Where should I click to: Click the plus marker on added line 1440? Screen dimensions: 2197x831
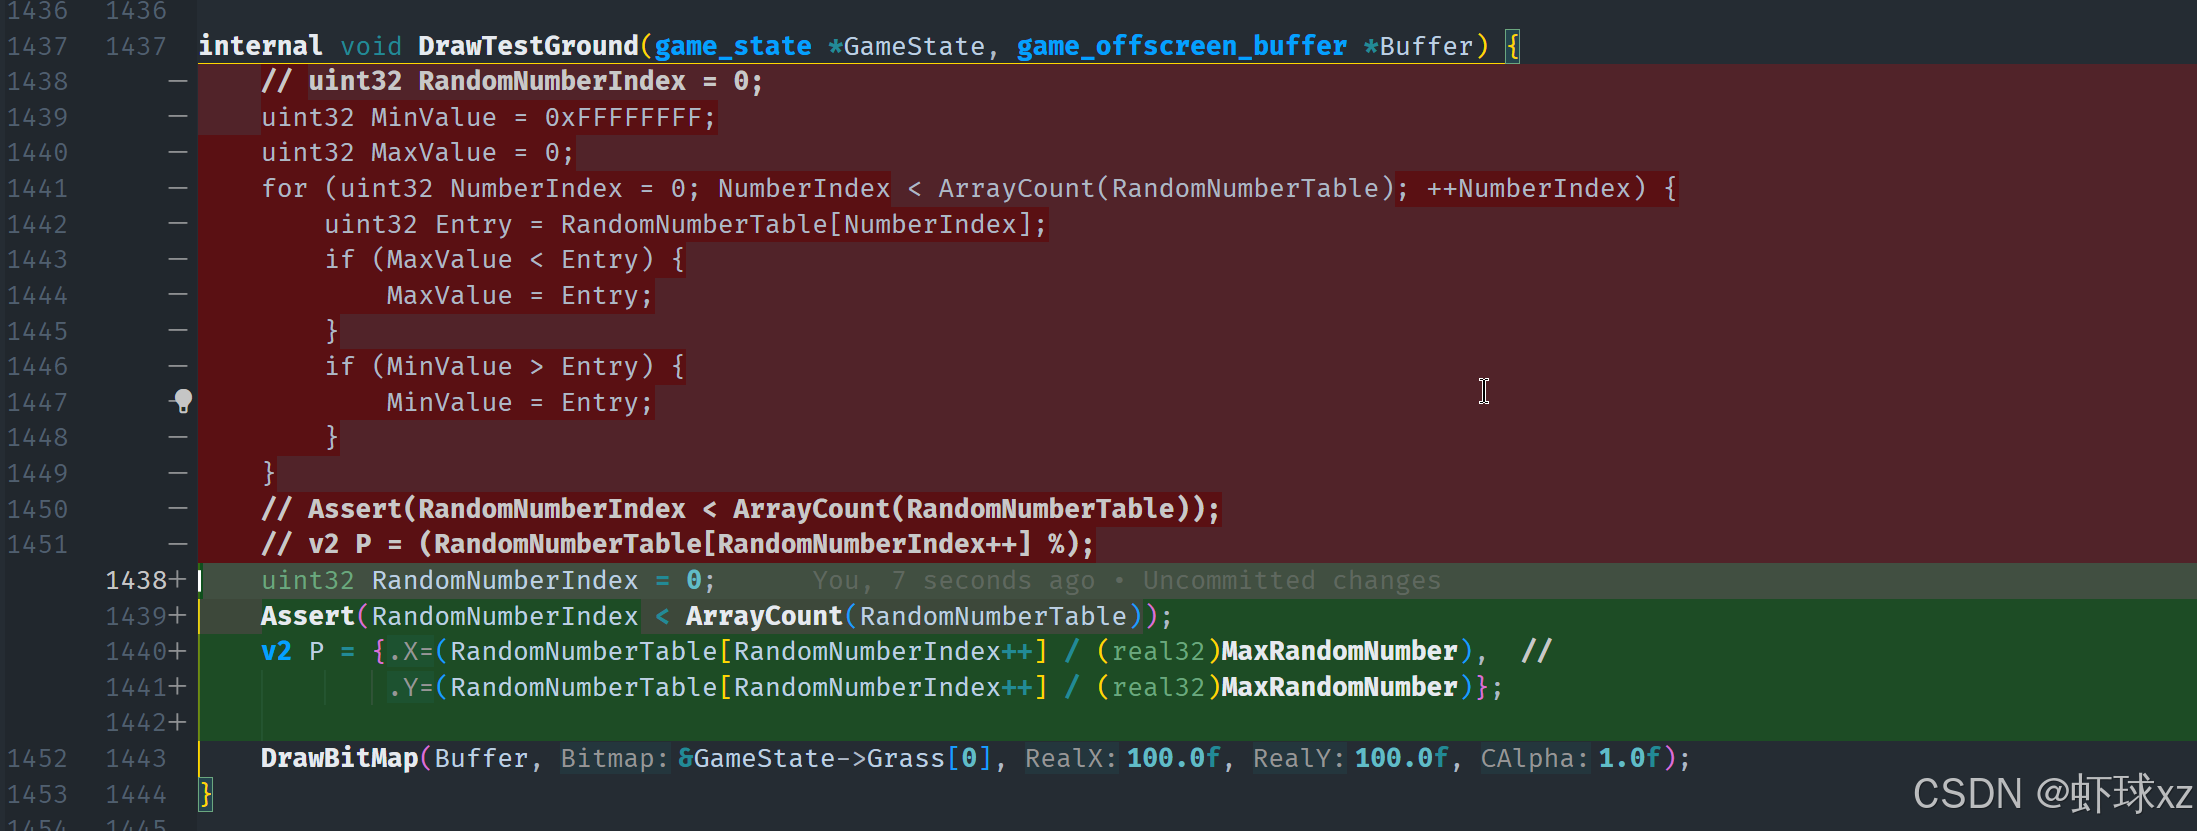coord(178,651)
